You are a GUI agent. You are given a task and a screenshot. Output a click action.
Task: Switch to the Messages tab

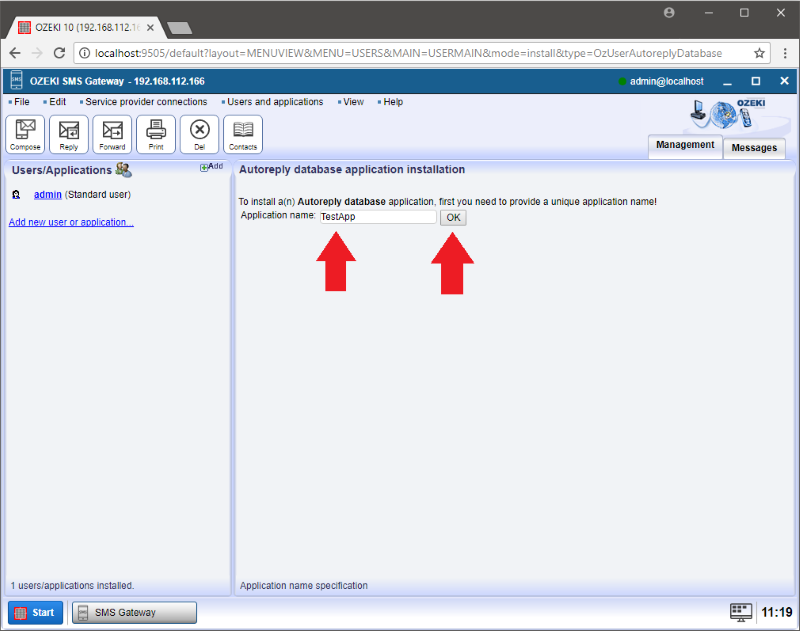[754, 148]
